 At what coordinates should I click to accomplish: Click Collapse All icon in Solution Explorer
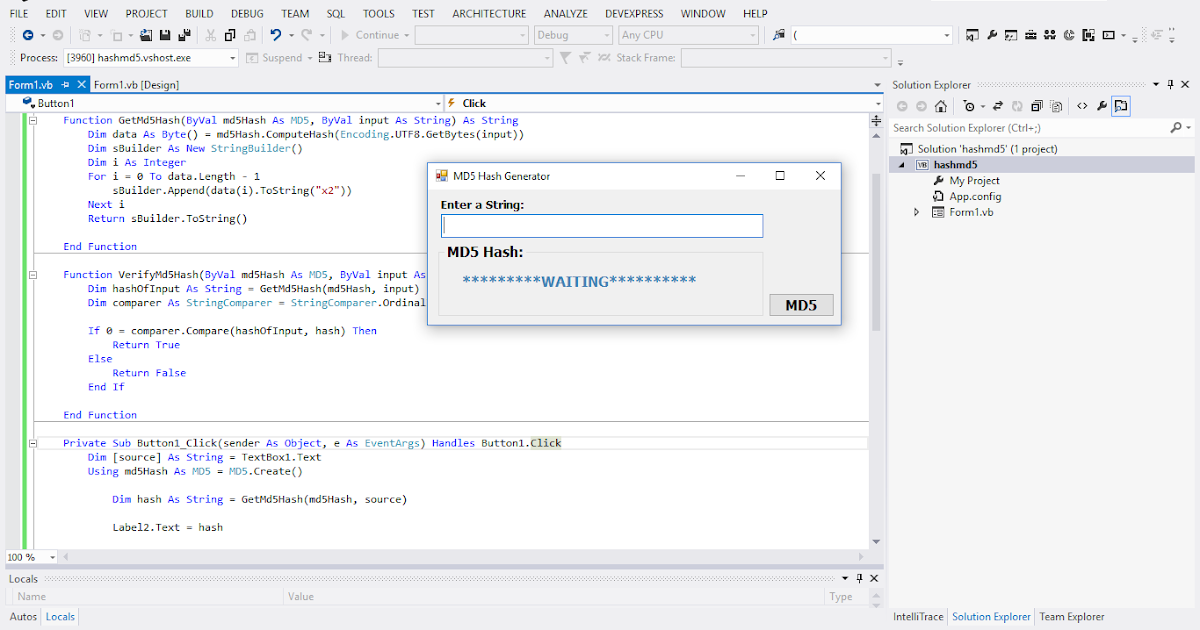tap(1037, 106)
